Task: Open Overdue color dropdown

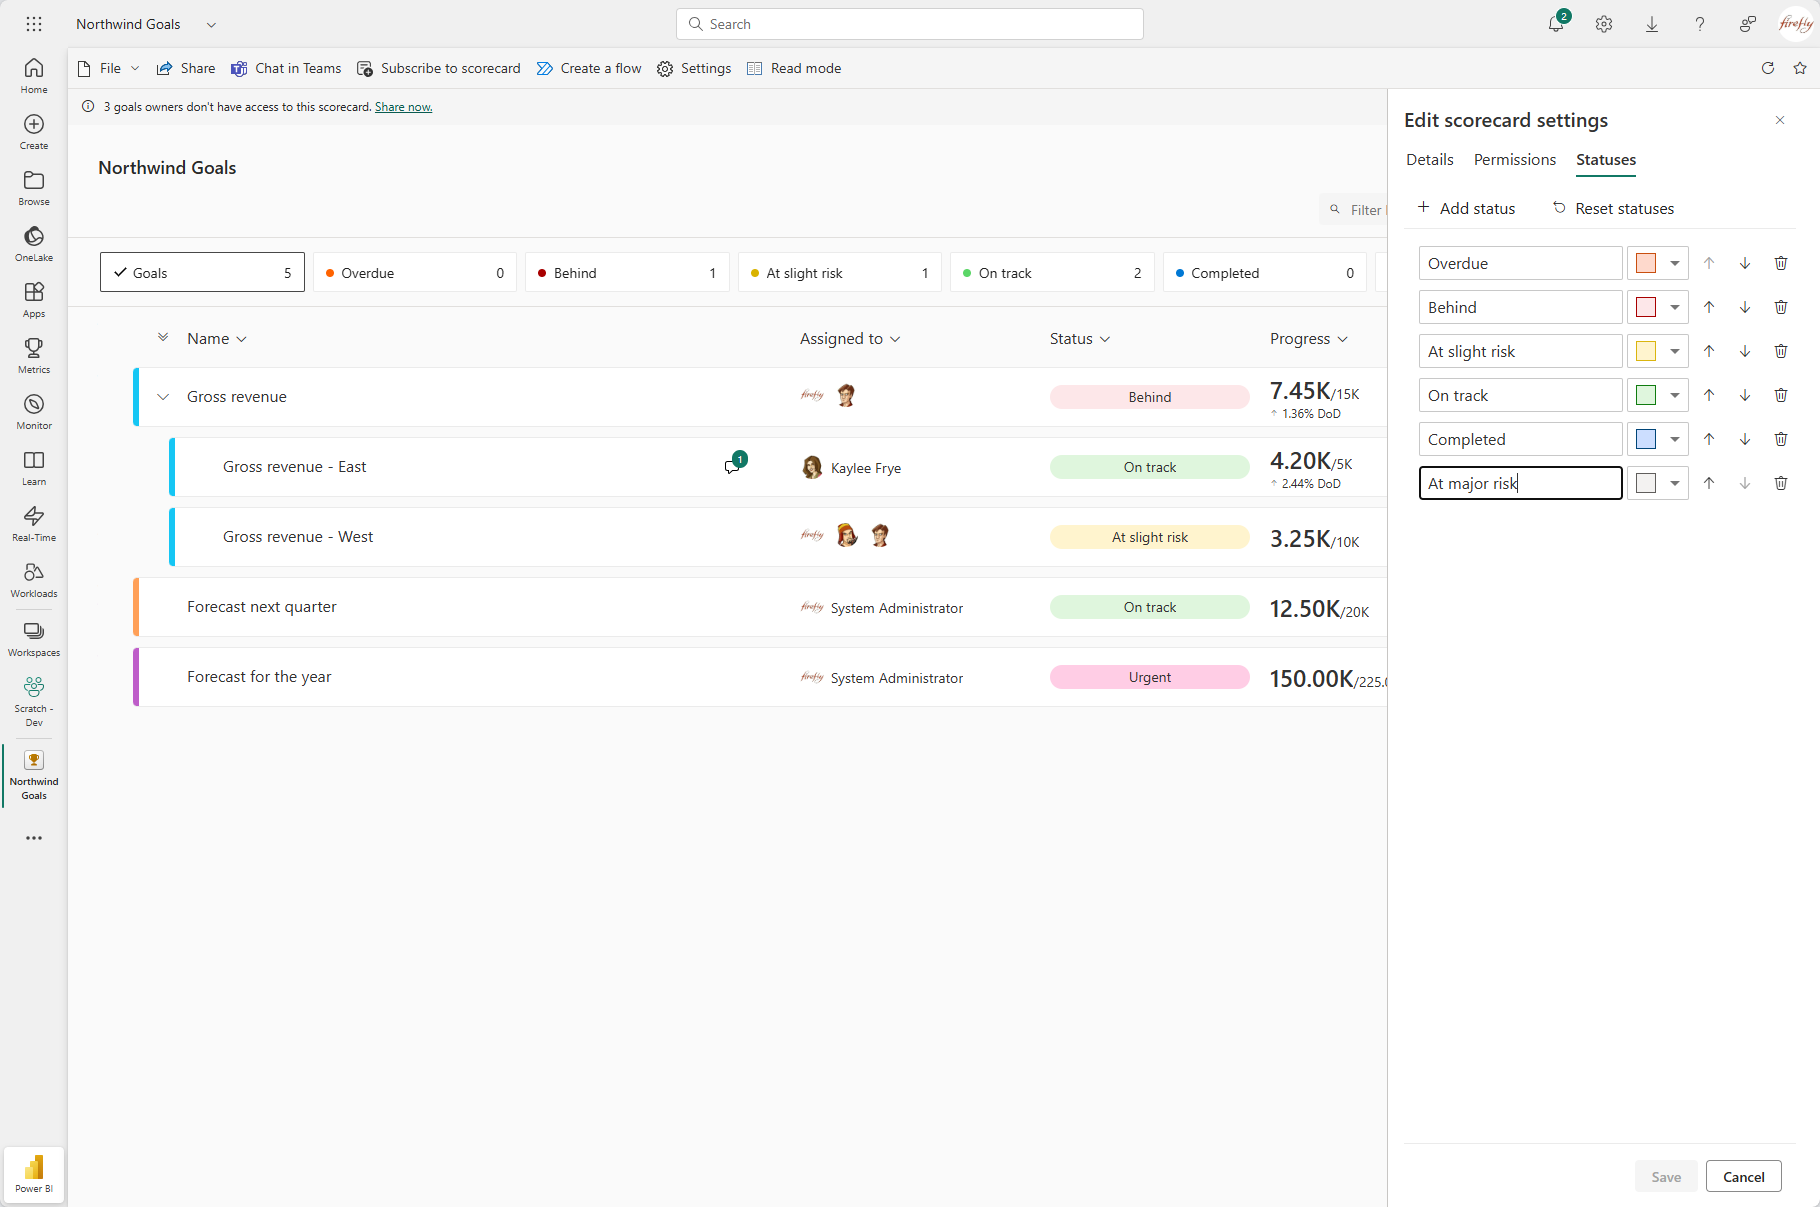Action: [1675, 263]
